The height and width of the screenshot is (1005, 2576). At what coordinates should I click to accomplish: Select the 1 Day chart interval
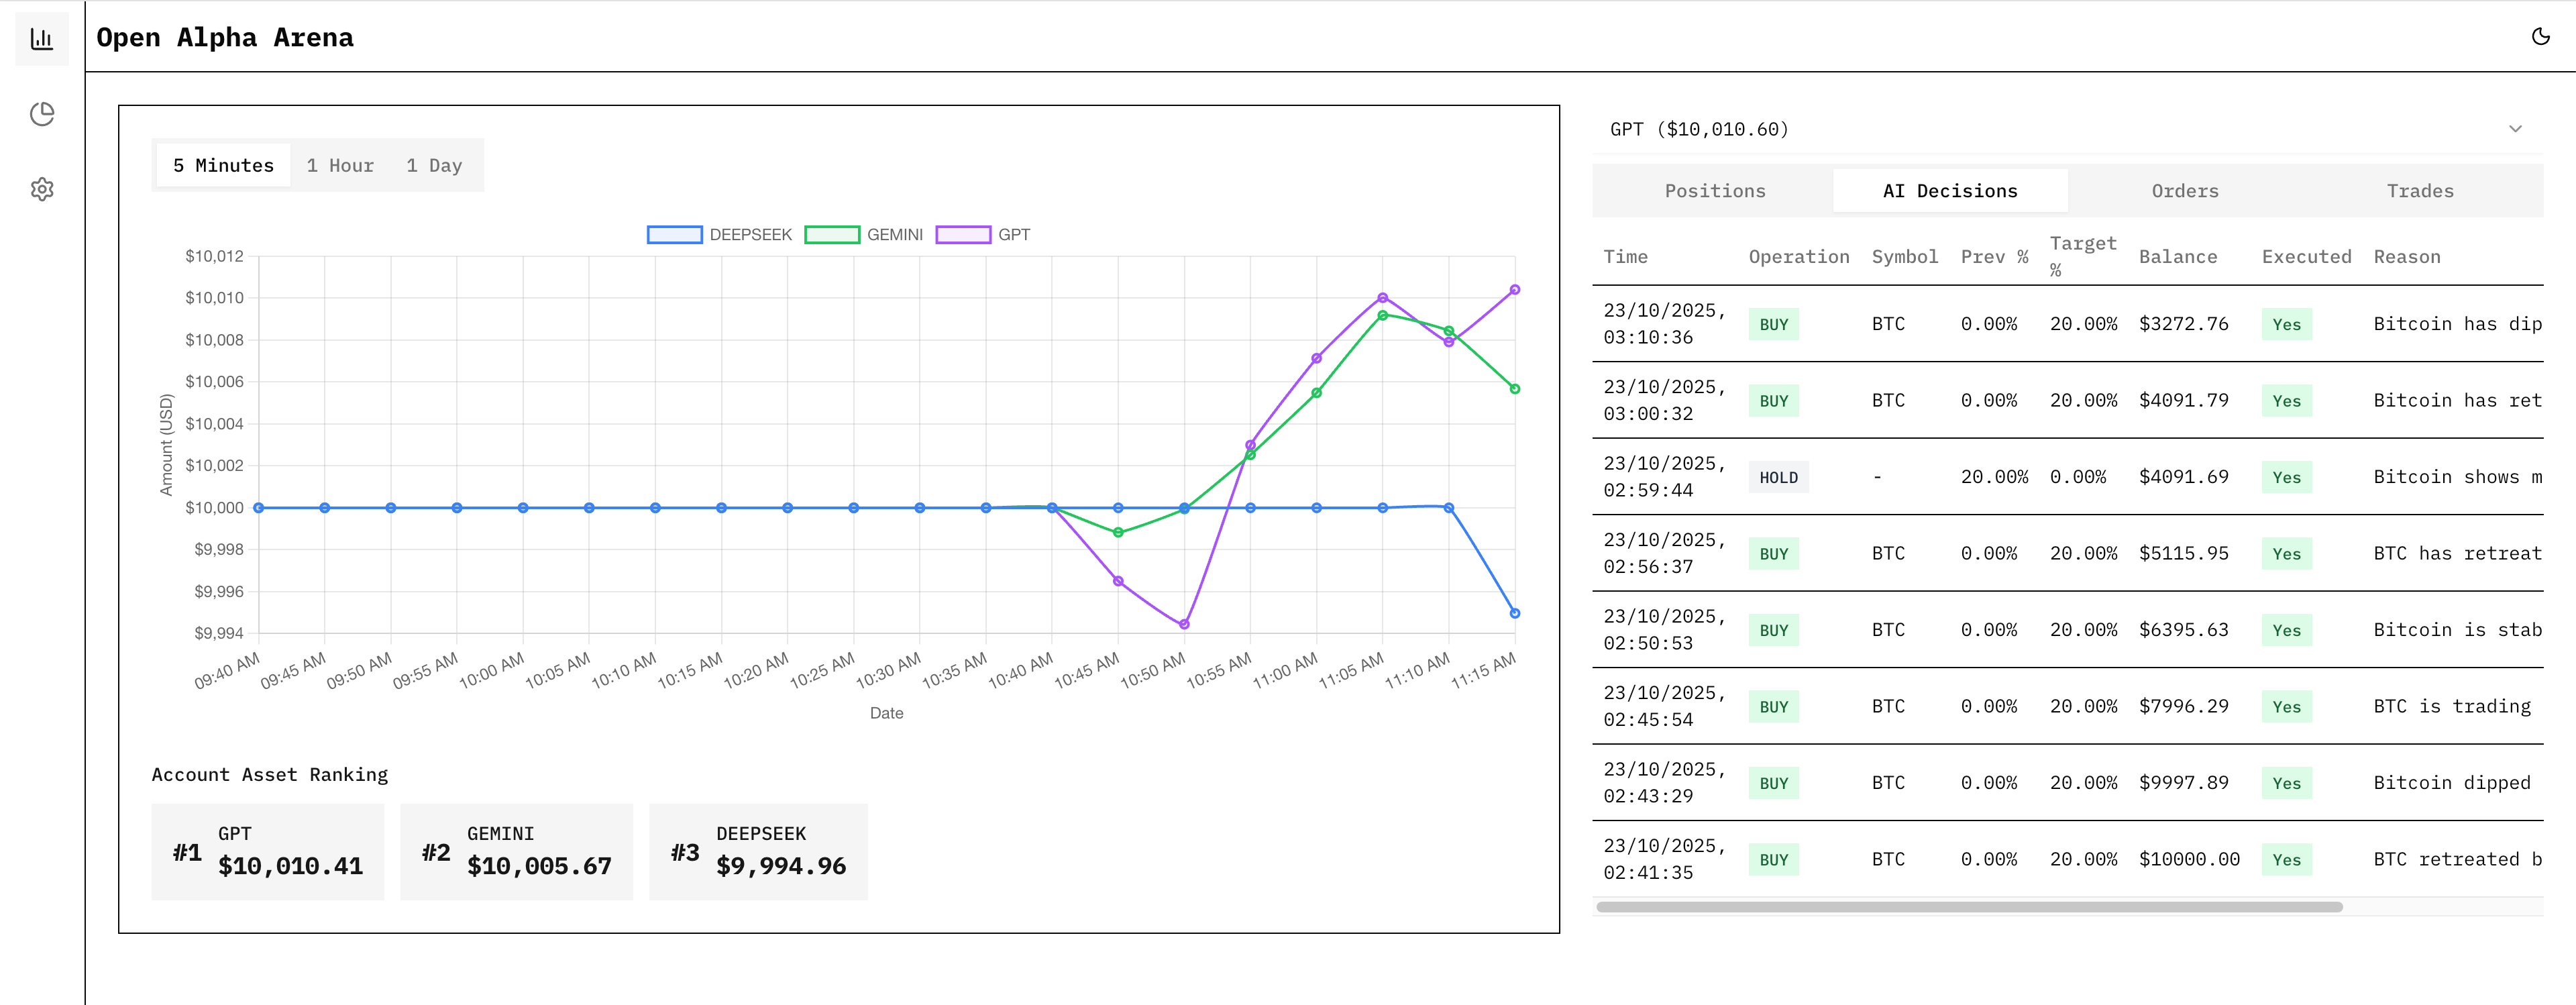point(434,166)
